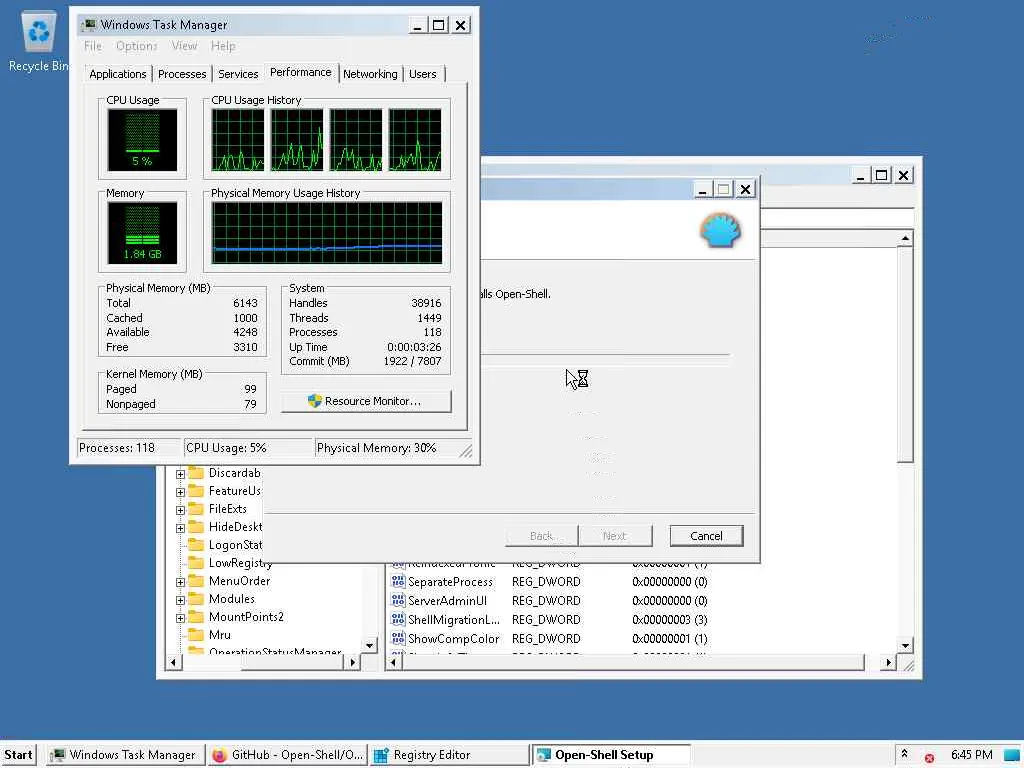Select the LowRegistry folder icon
The image size is (1024, 768).
(196, 562)
